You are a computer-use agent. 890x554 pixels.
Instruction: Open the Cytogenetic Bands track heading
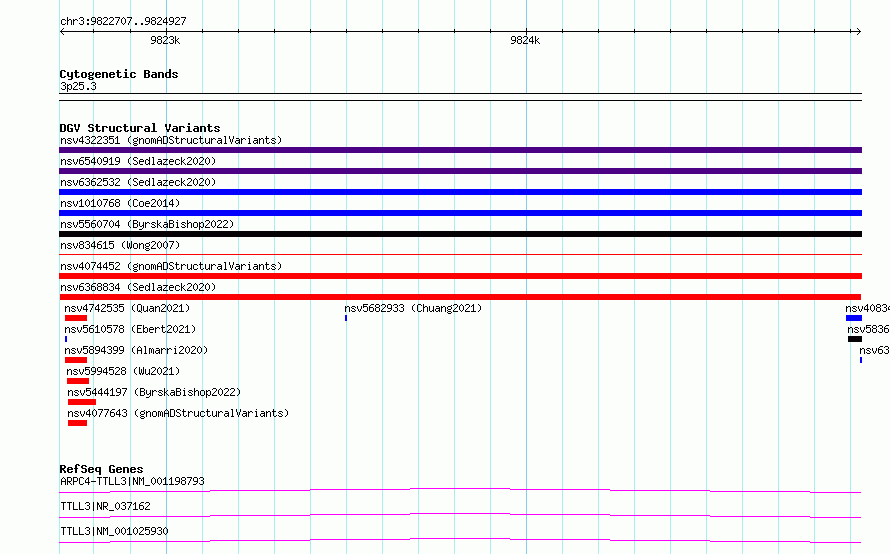tap(119, 74)
